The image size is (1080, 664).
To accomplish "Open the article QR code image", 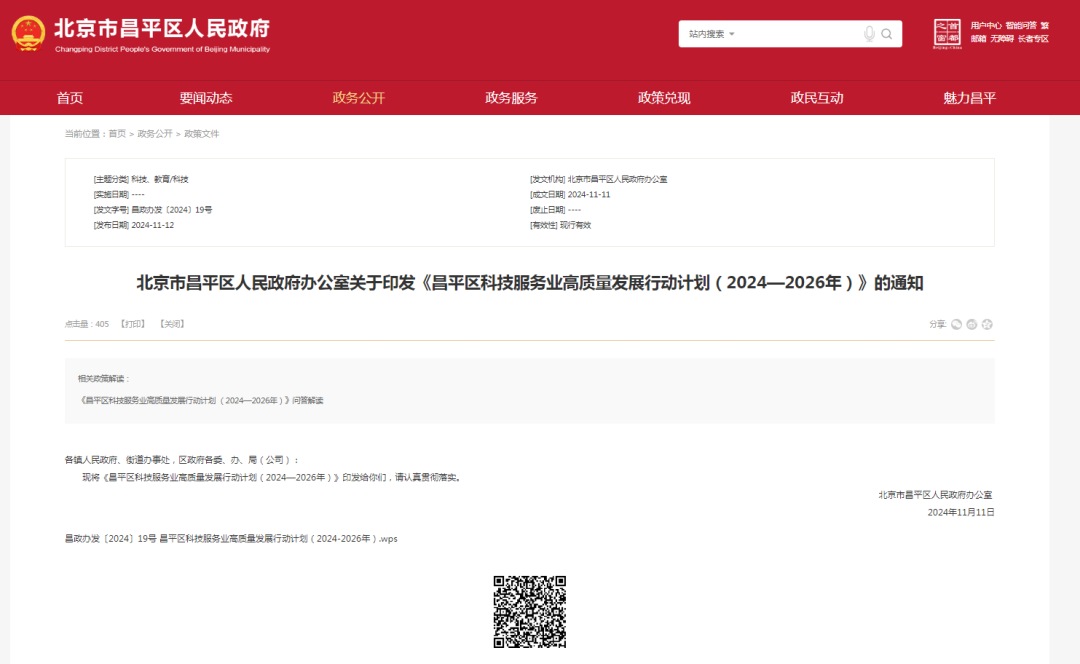I will [x=530, y=611].
